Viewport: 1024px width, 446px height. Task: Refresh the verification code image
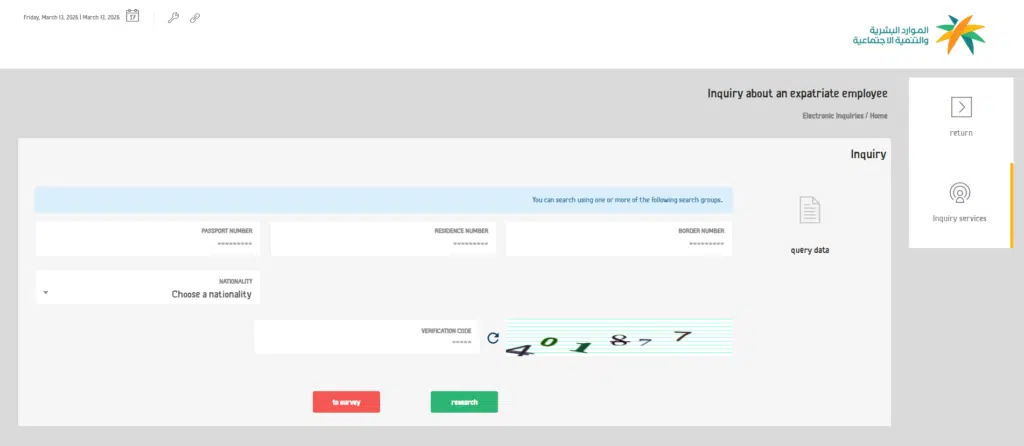pos(492,338)
